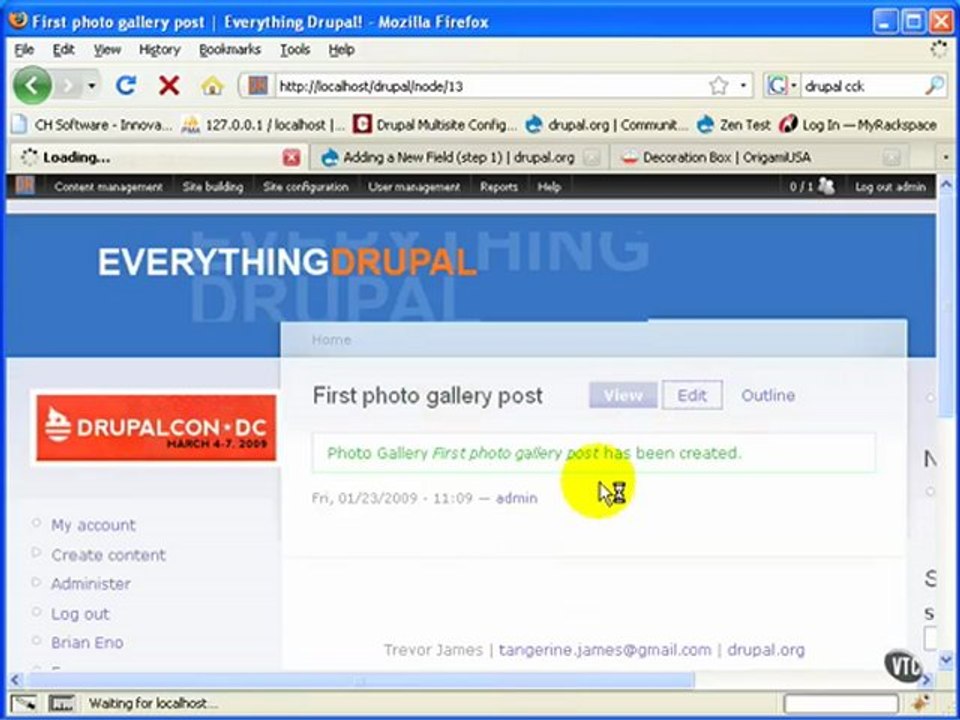Click the admin menu Drupal icon
Screen dimensions: 960x720
pyautogui.click(x=24, y=186)
